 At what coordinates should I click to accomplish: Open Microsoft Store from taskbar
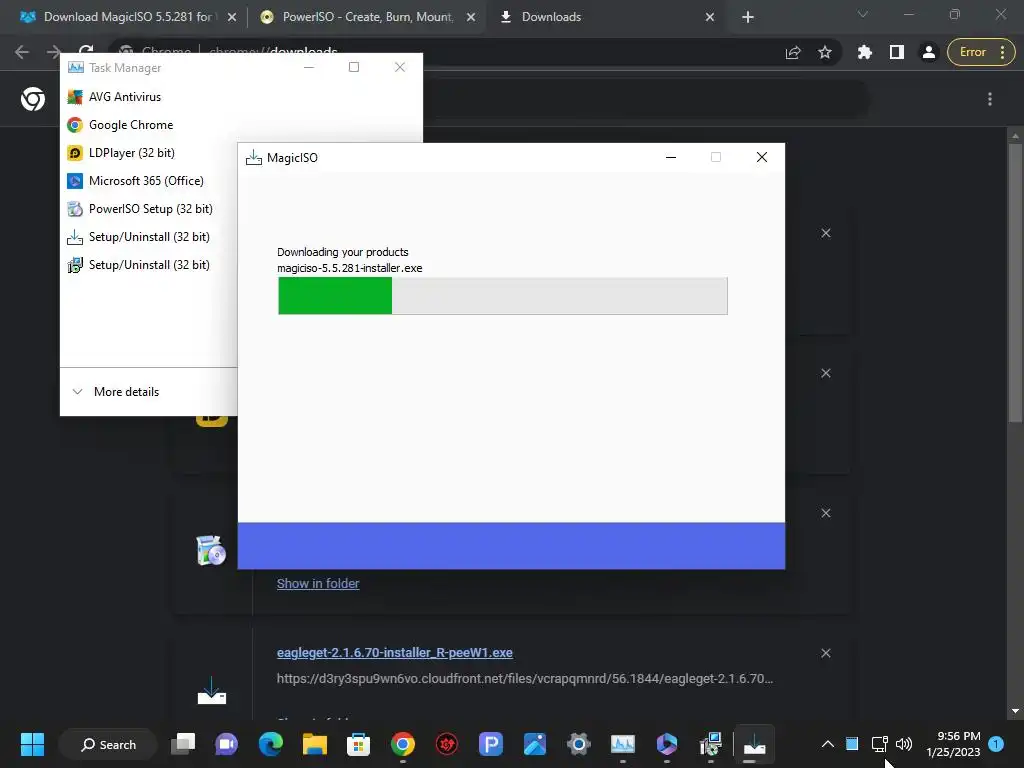pos(358,744)
